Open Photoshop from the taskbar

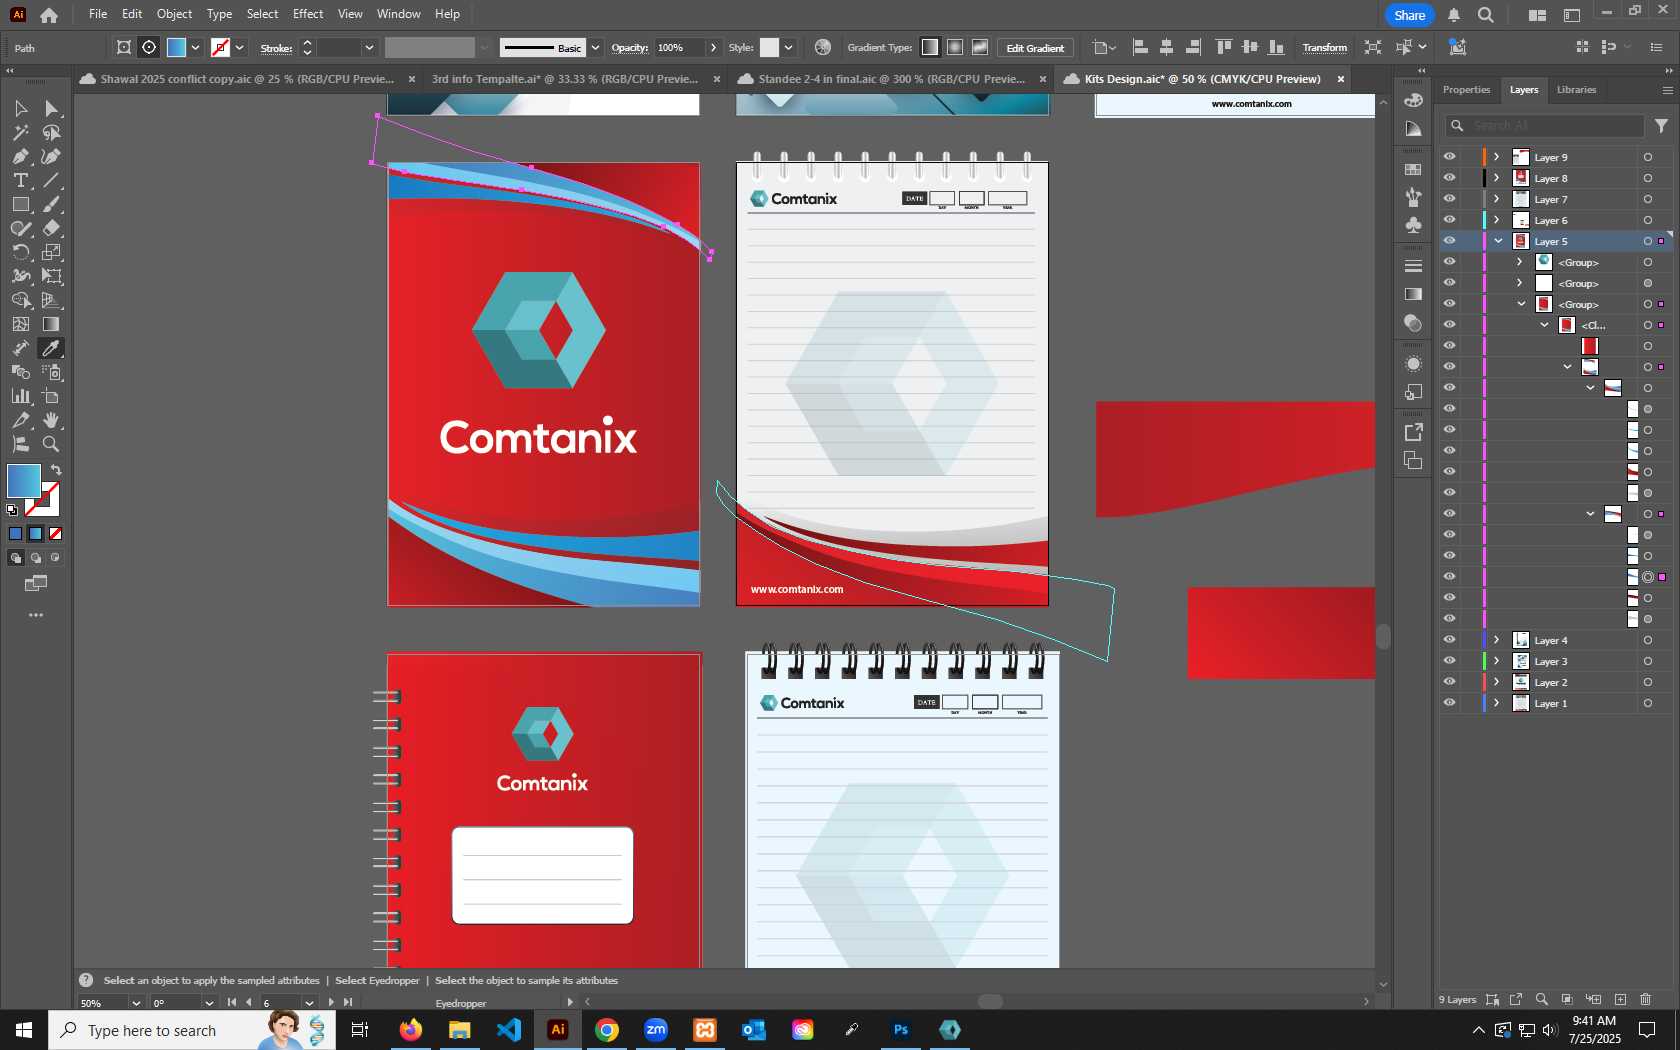coord(901,1029)
